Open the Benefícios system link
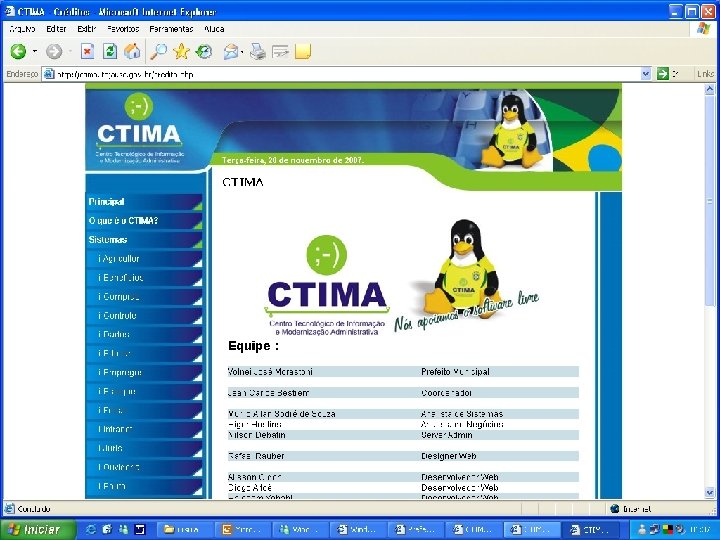 tap(144, 278)
